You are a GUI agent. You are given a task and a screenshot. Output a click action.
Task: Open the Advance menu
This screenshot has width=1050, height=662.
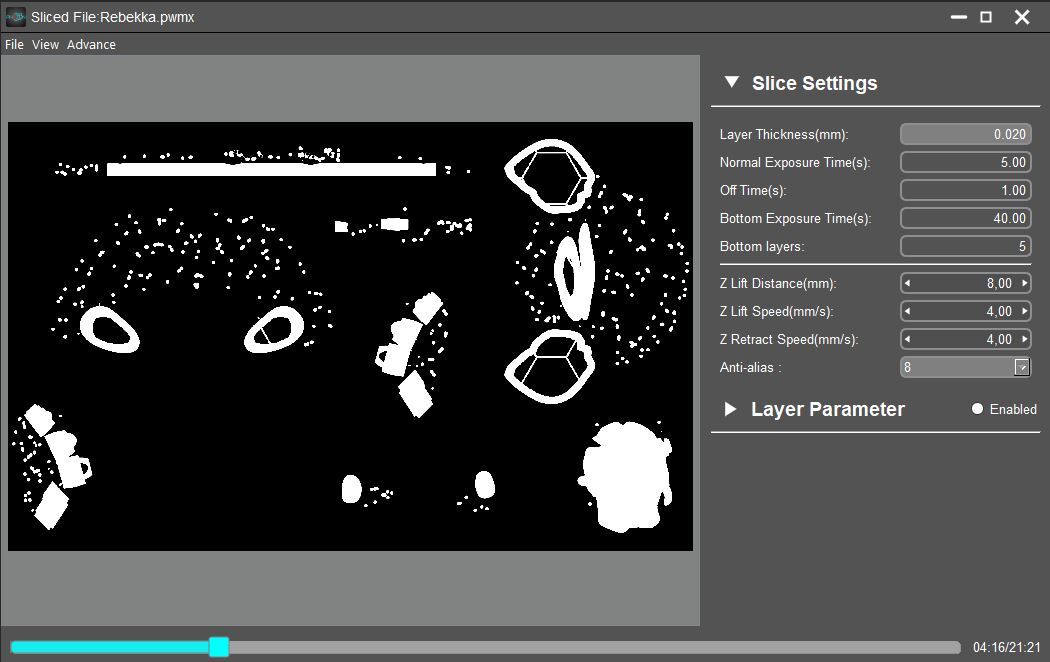(91, 44)
